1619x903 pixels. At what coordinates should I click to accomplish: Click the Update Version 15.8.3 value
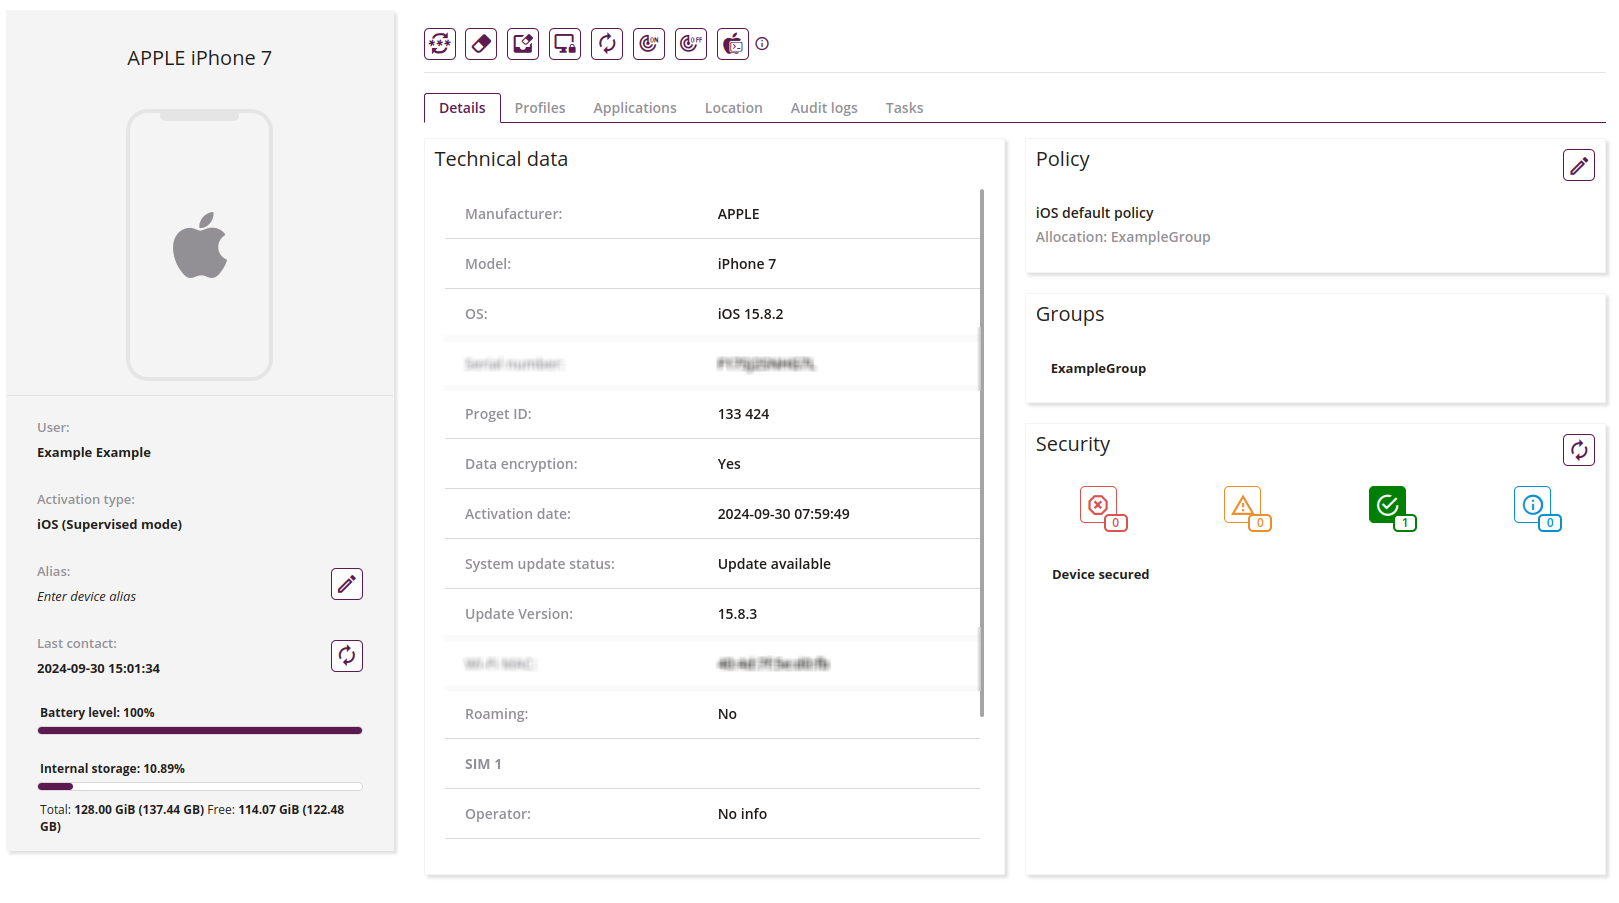[737, 614]
